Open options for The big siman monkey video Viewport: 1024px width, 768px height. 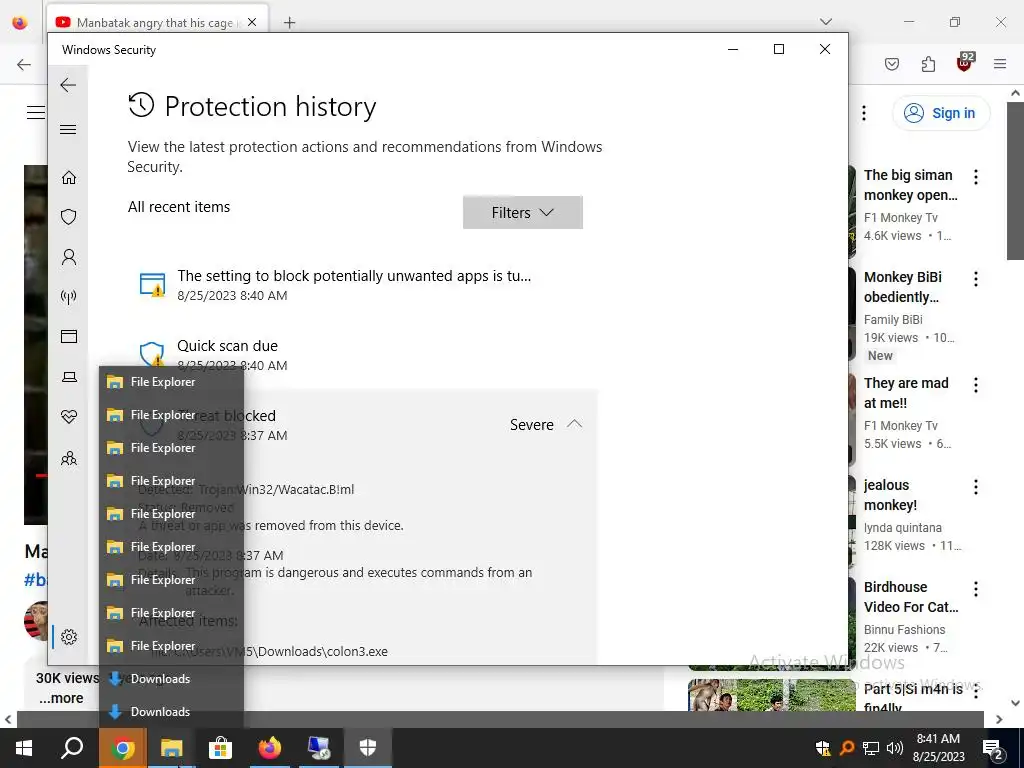pos(976,177)
